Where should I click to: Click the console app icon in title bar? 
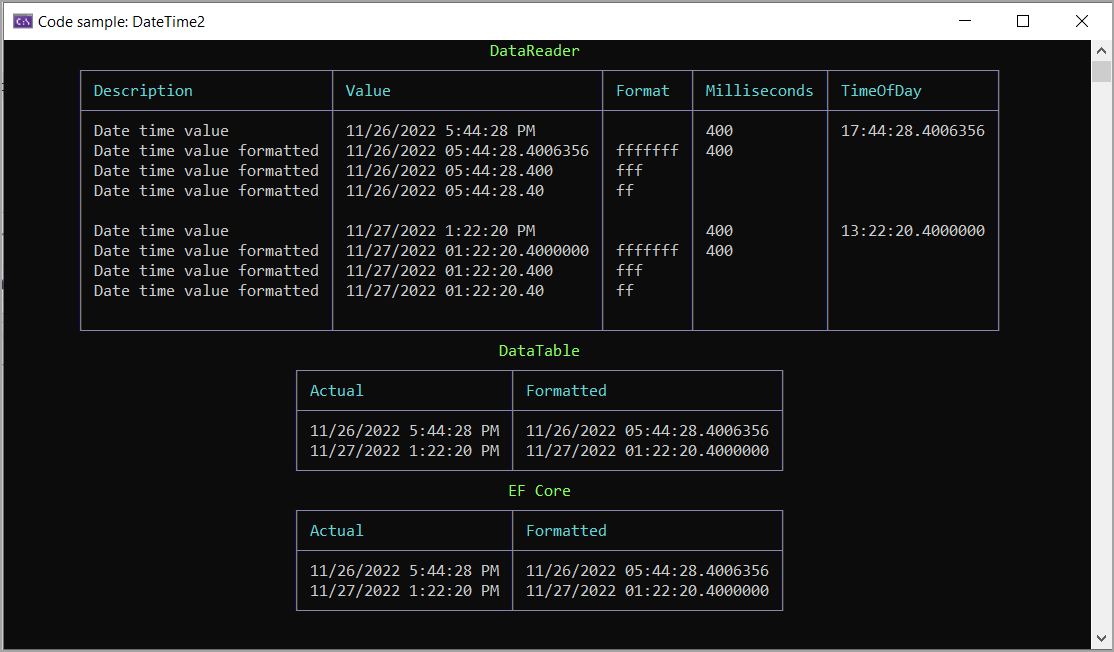pyautogui.click(x=23, y=21)
